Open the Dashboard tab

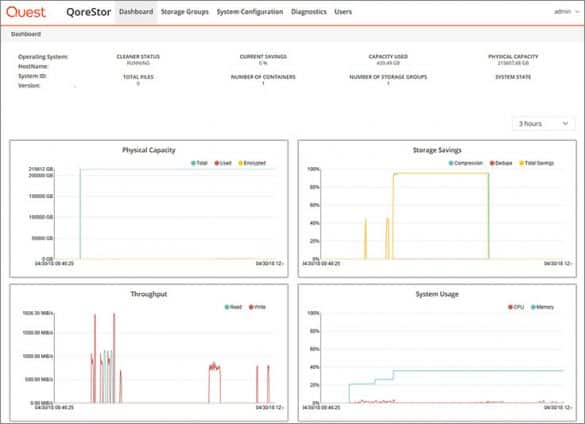coord(136,12)
